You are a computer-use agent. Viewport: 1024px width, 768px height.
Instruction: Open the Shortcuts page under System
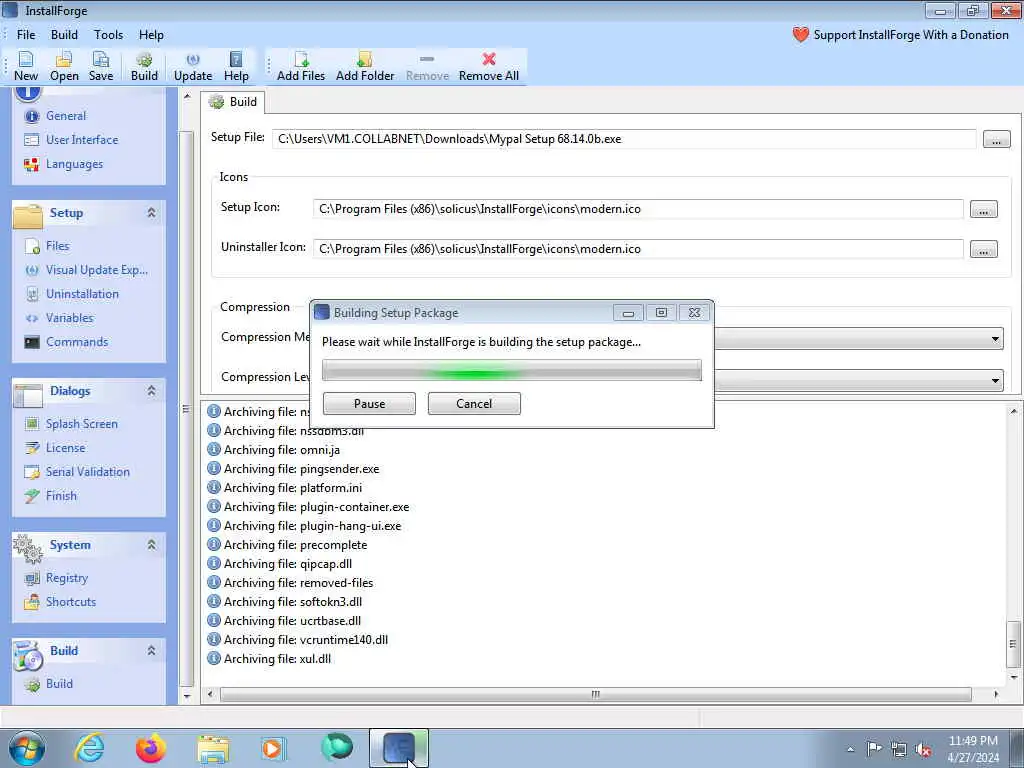coord(71,602)
